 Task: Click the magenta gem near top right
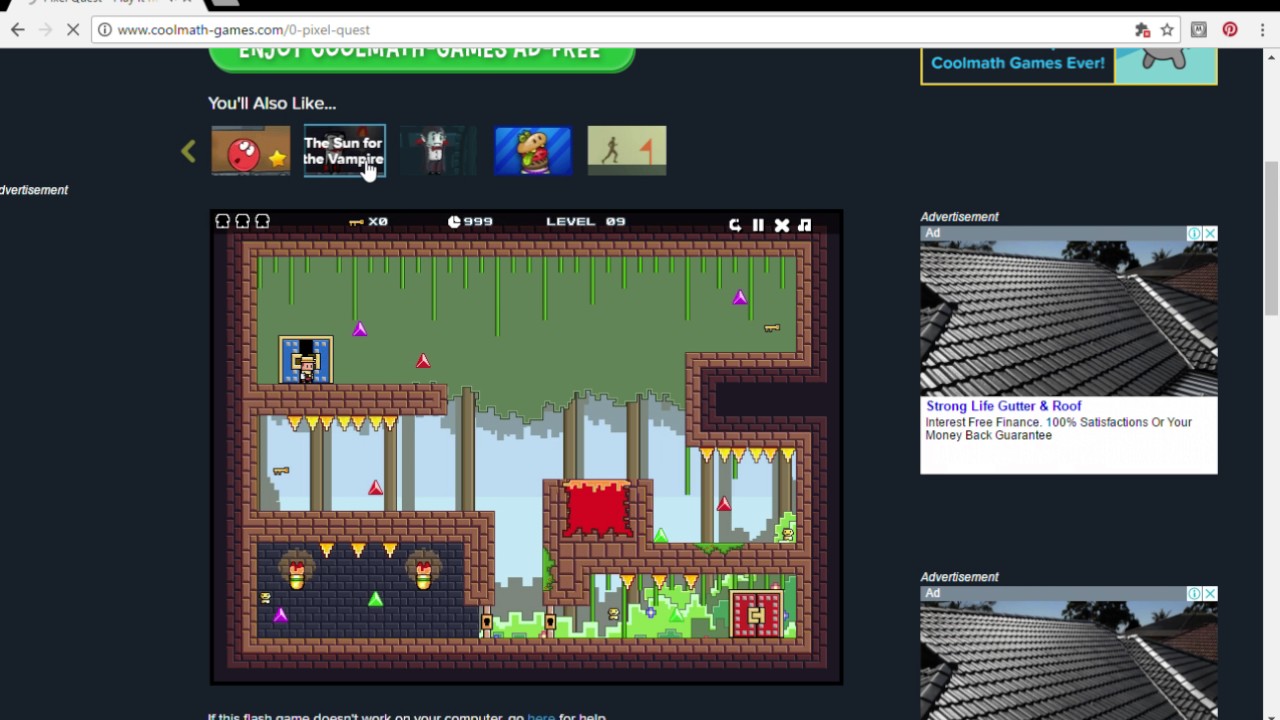pos(740,297)
